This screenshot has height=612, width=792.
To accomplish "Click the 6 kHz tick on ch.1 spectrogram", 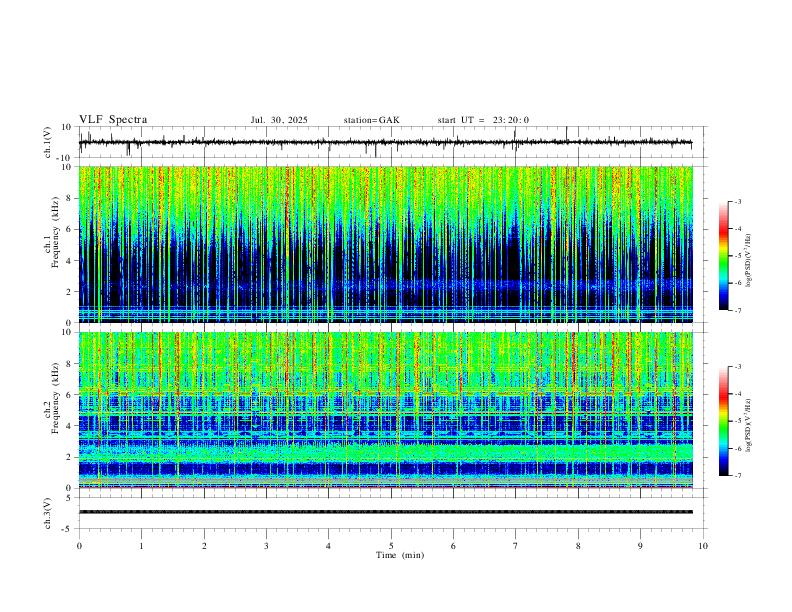I will [x=69, y=229].
